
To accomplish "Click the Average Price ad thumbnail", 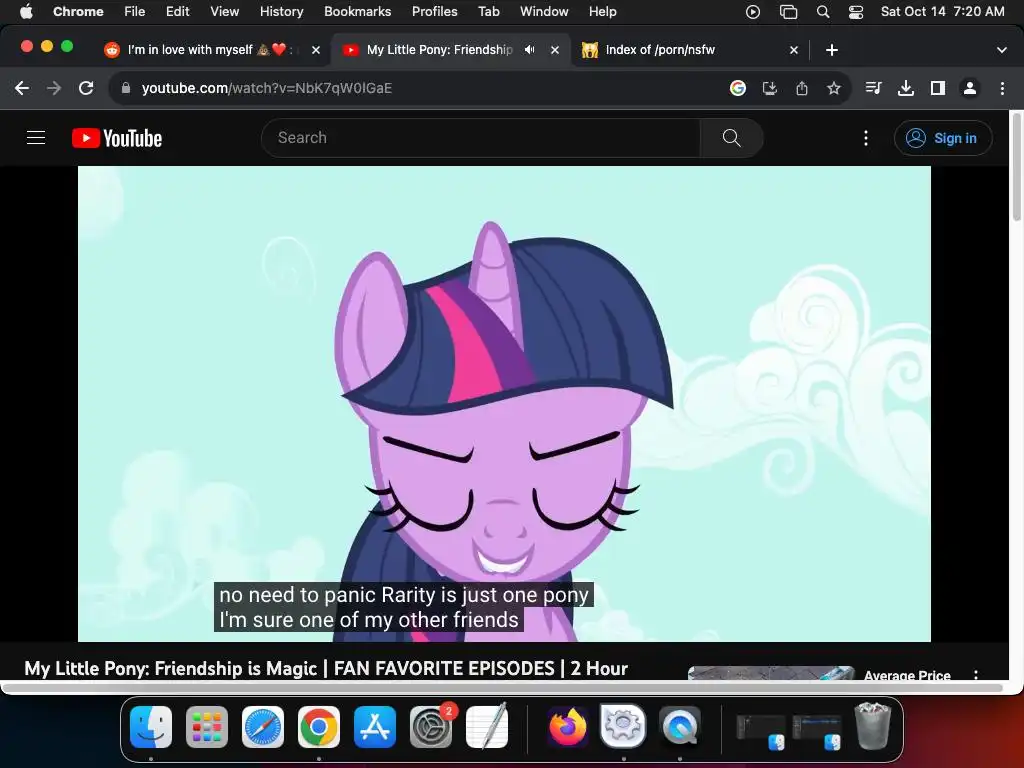I will pyautogui.click(x=771, y=673).
